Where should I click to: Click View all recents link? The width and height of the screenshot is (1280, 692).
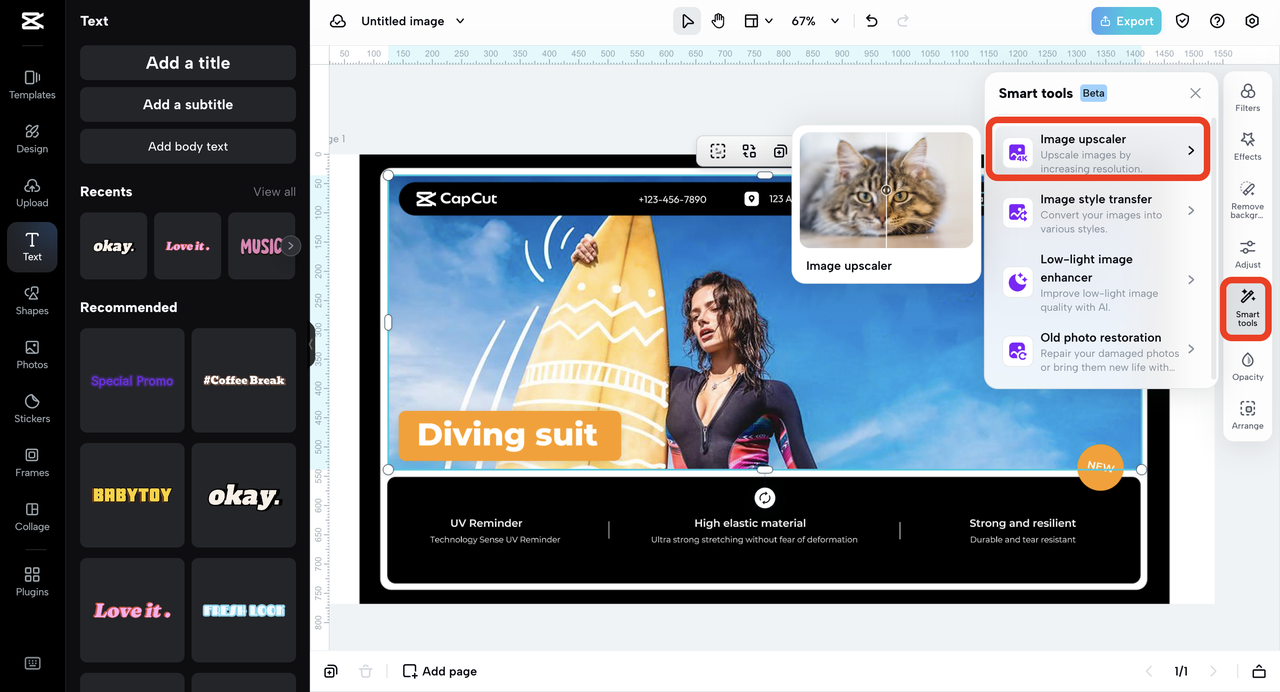tap(274, 192)
